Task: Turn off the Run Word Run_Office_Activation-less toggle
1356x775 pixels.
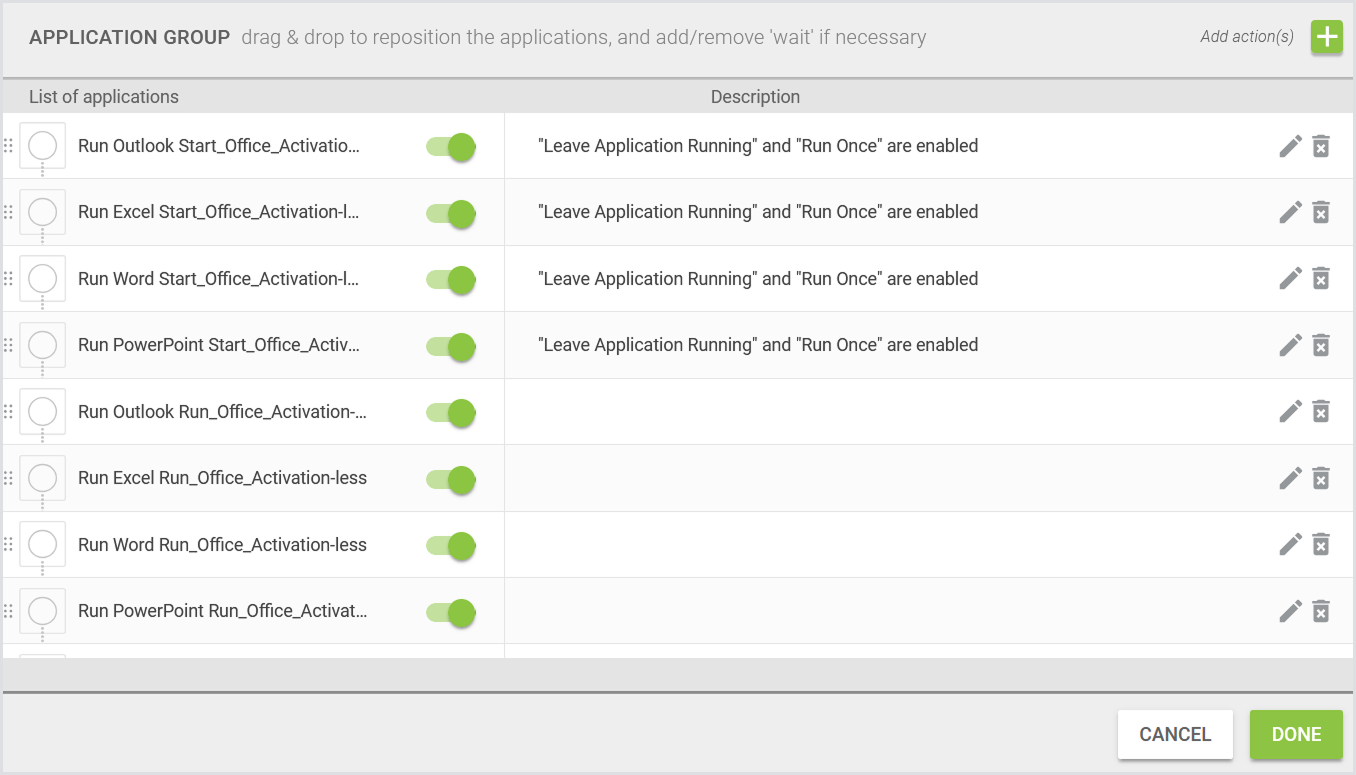Action: (451, 545)
